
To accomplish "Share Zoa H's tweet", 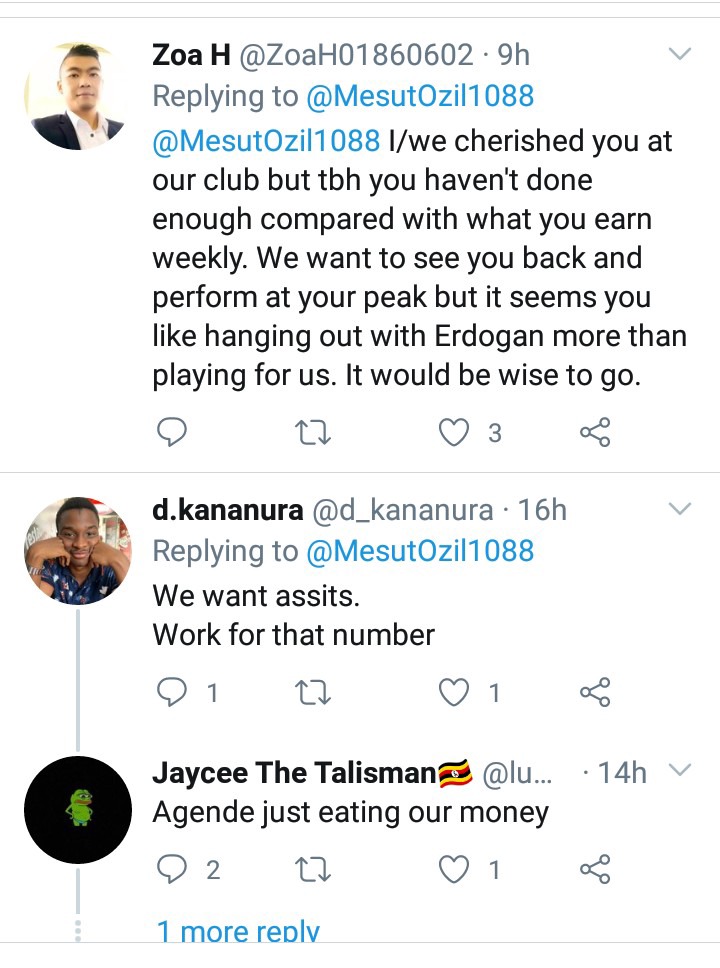I will pyautogui.click(x=595, y=432).
